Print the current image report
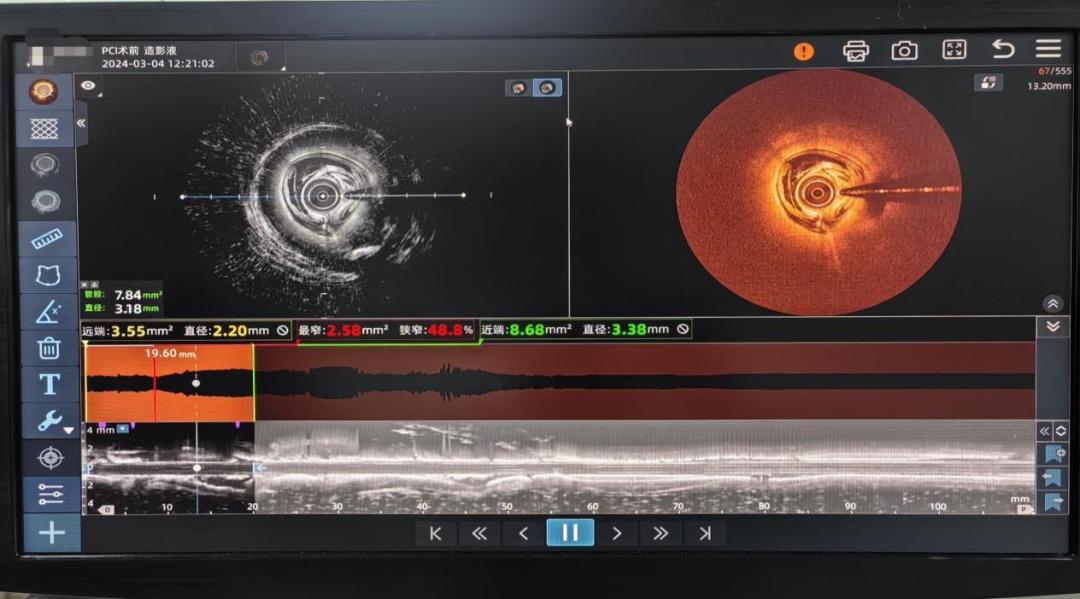Screen dimensions: 1080x599 coord(855,51)
